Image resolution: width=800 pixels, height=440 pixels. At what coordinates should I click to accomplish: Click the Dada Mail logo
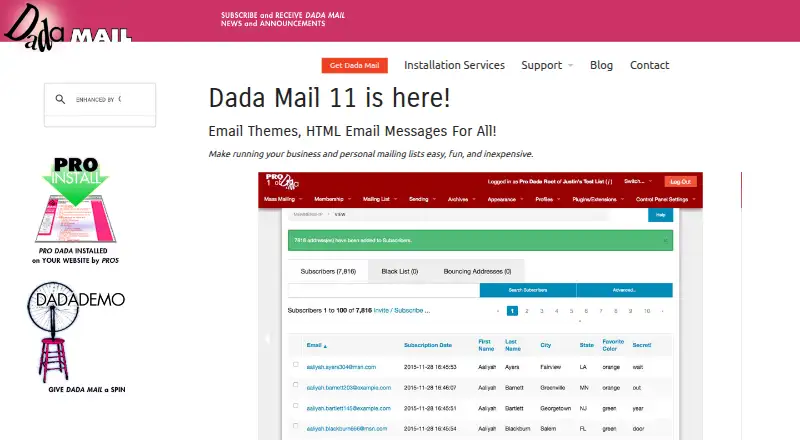(67, 27)
